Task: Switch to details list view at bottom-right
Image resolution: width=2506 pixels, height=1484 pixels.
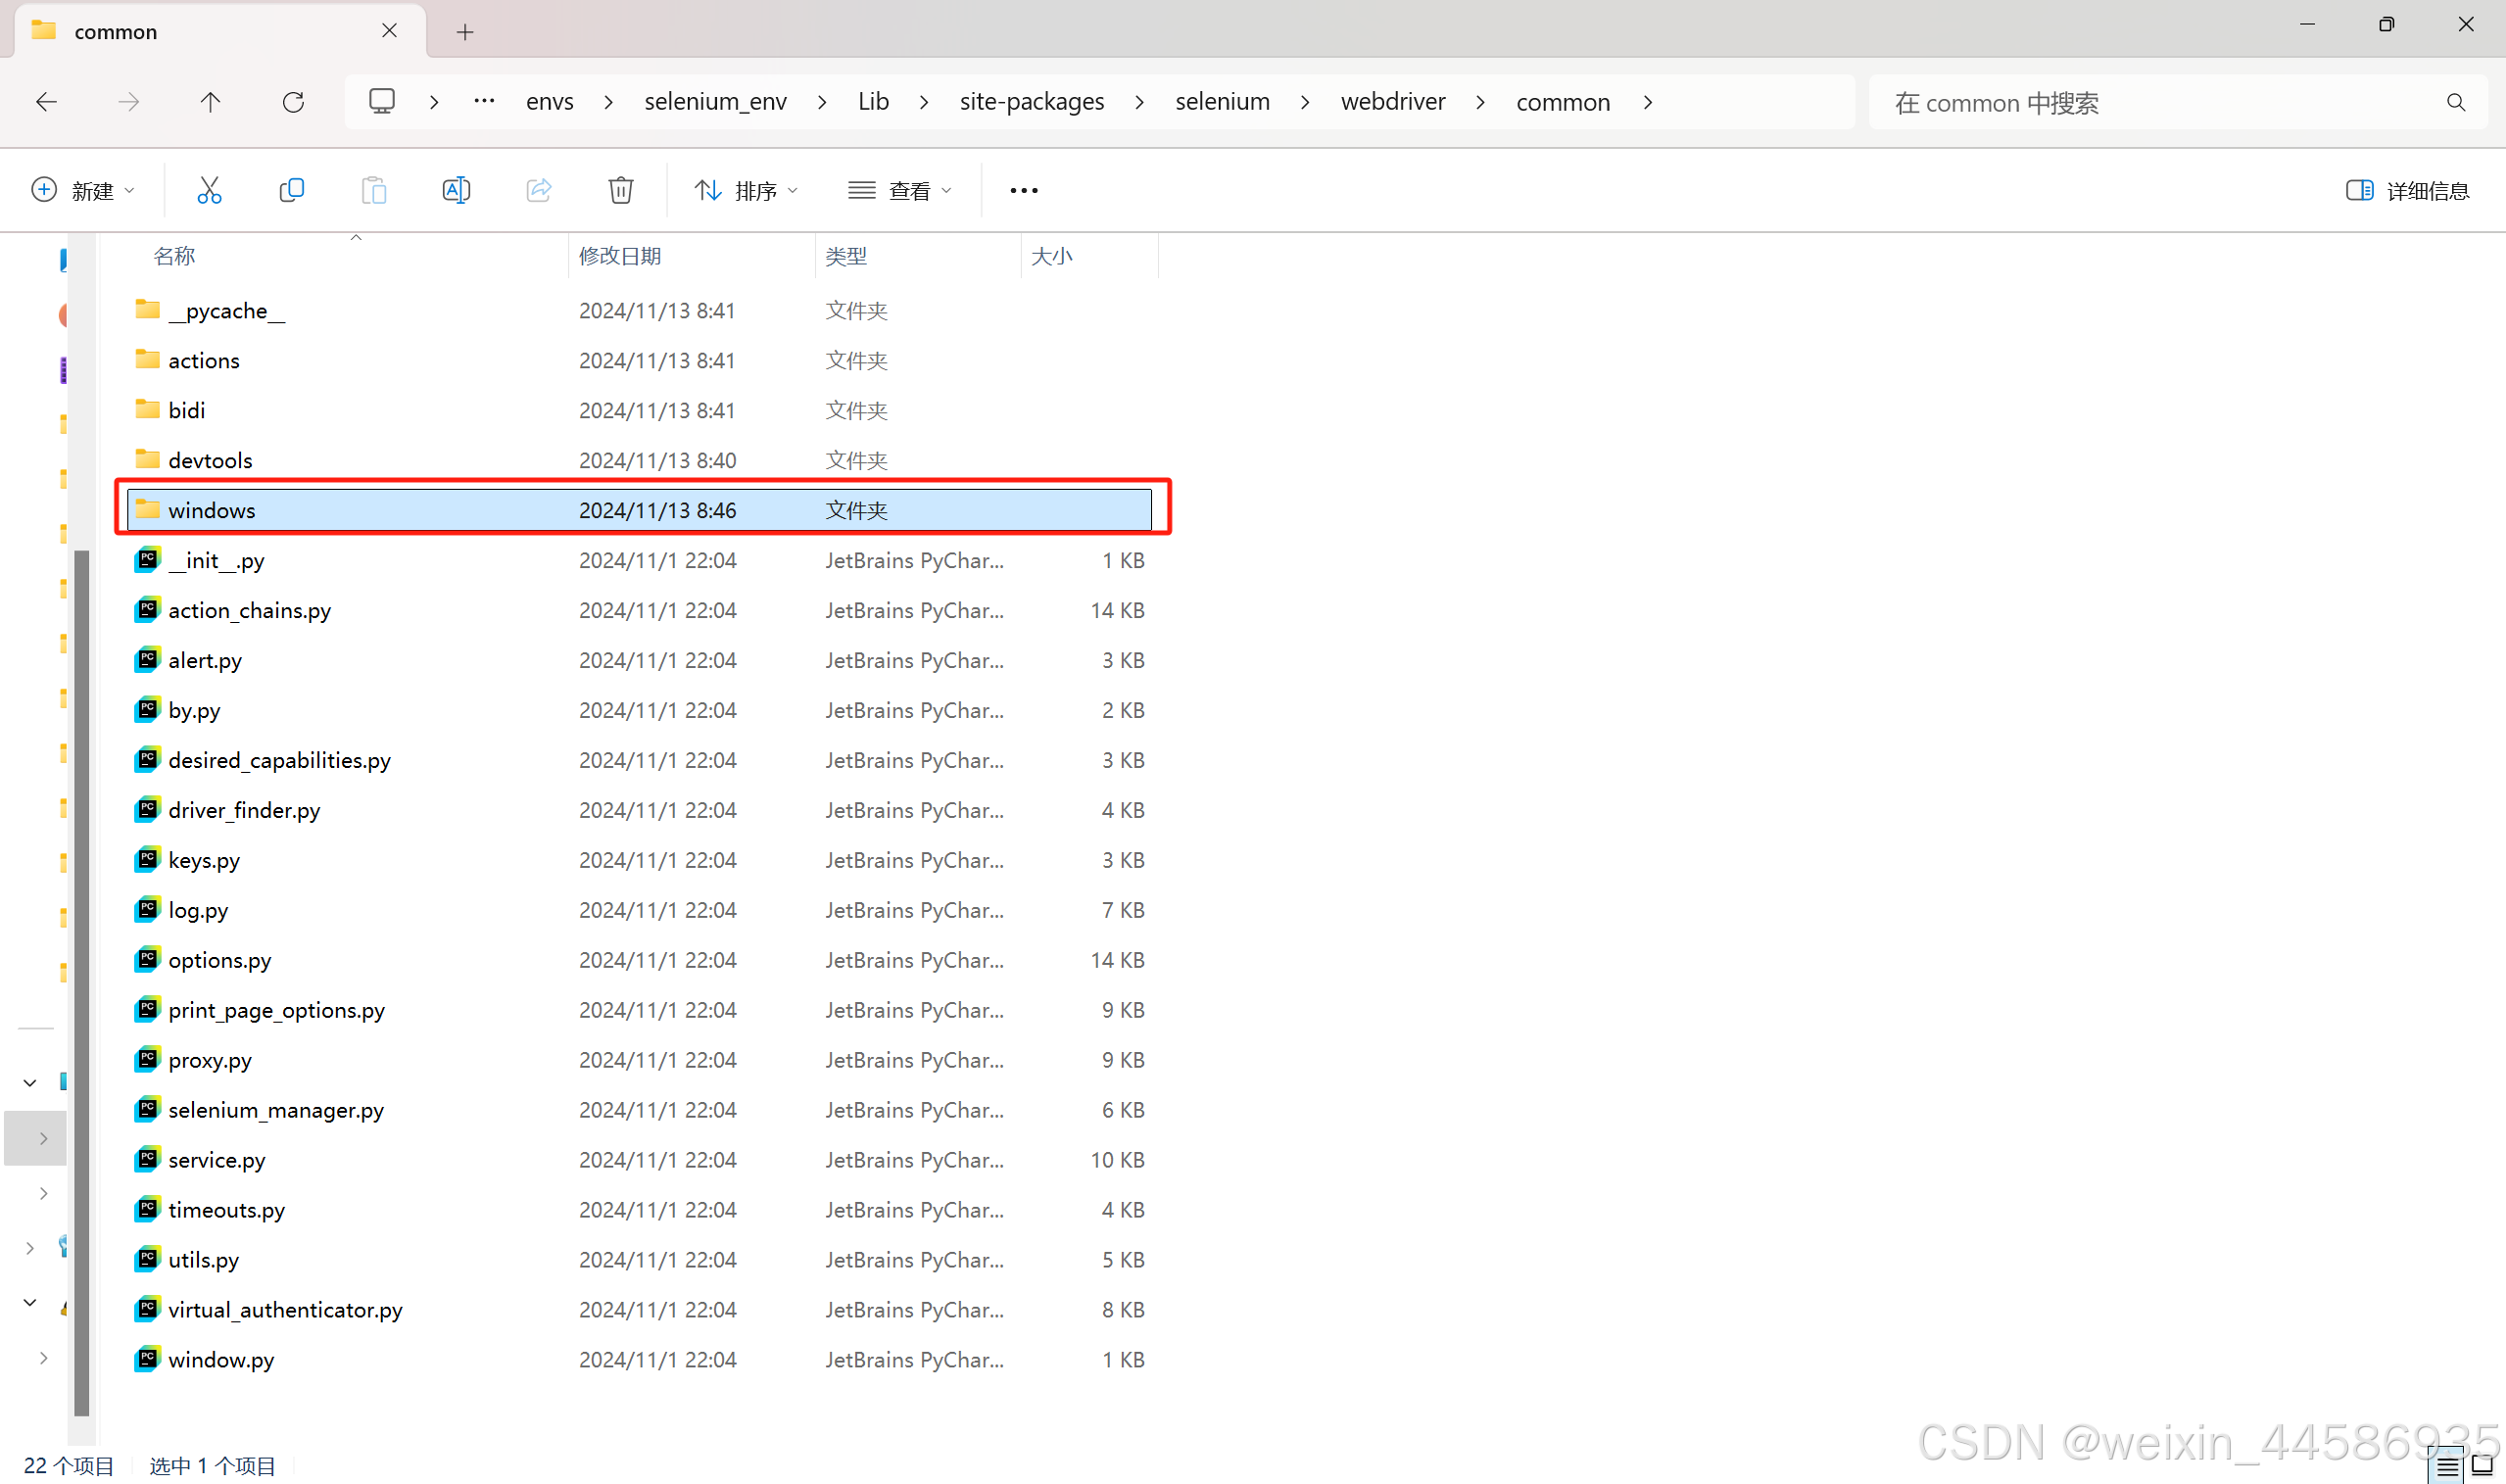Action: pos(2447,1466)
